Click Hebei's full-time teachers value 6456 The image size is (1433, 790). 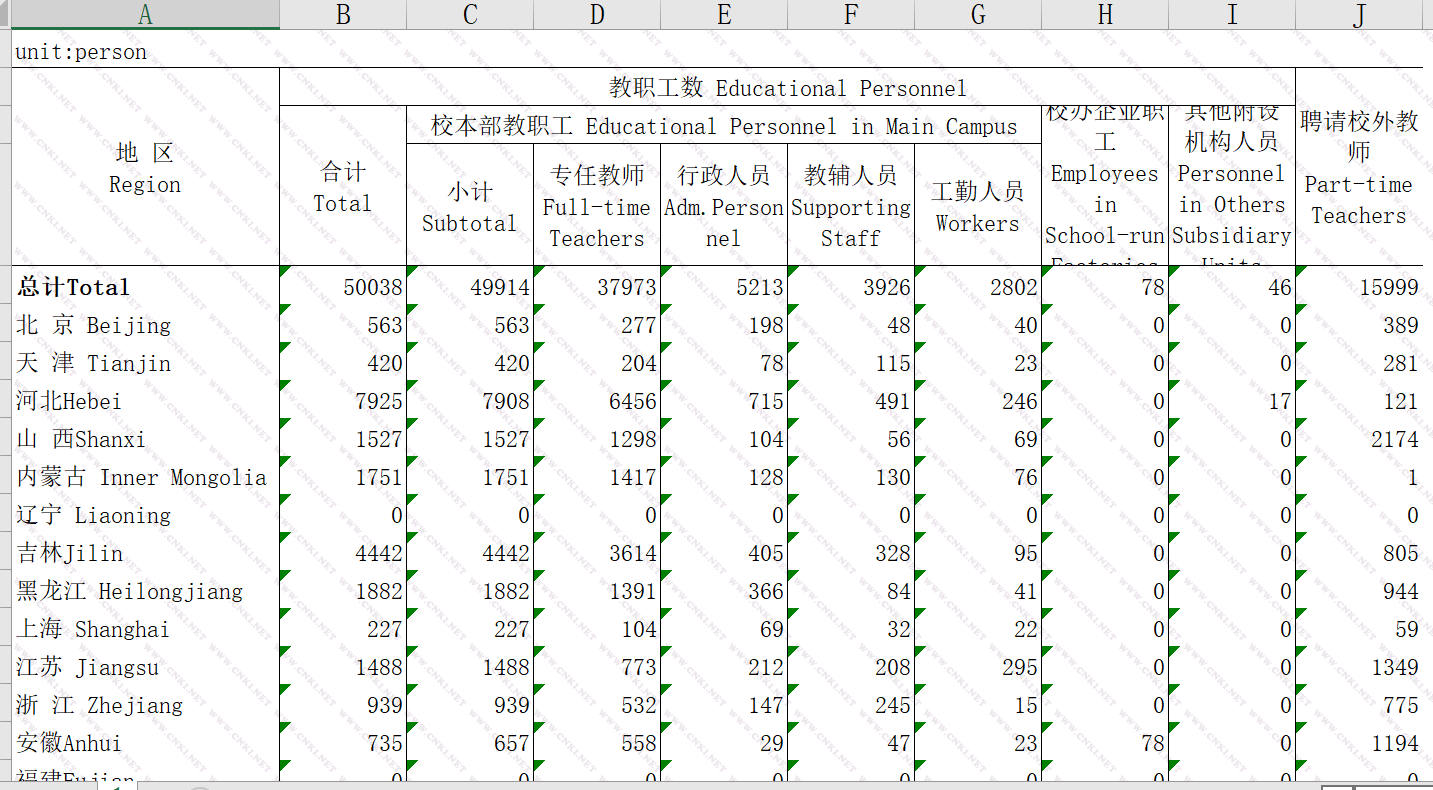coord(597,402)
